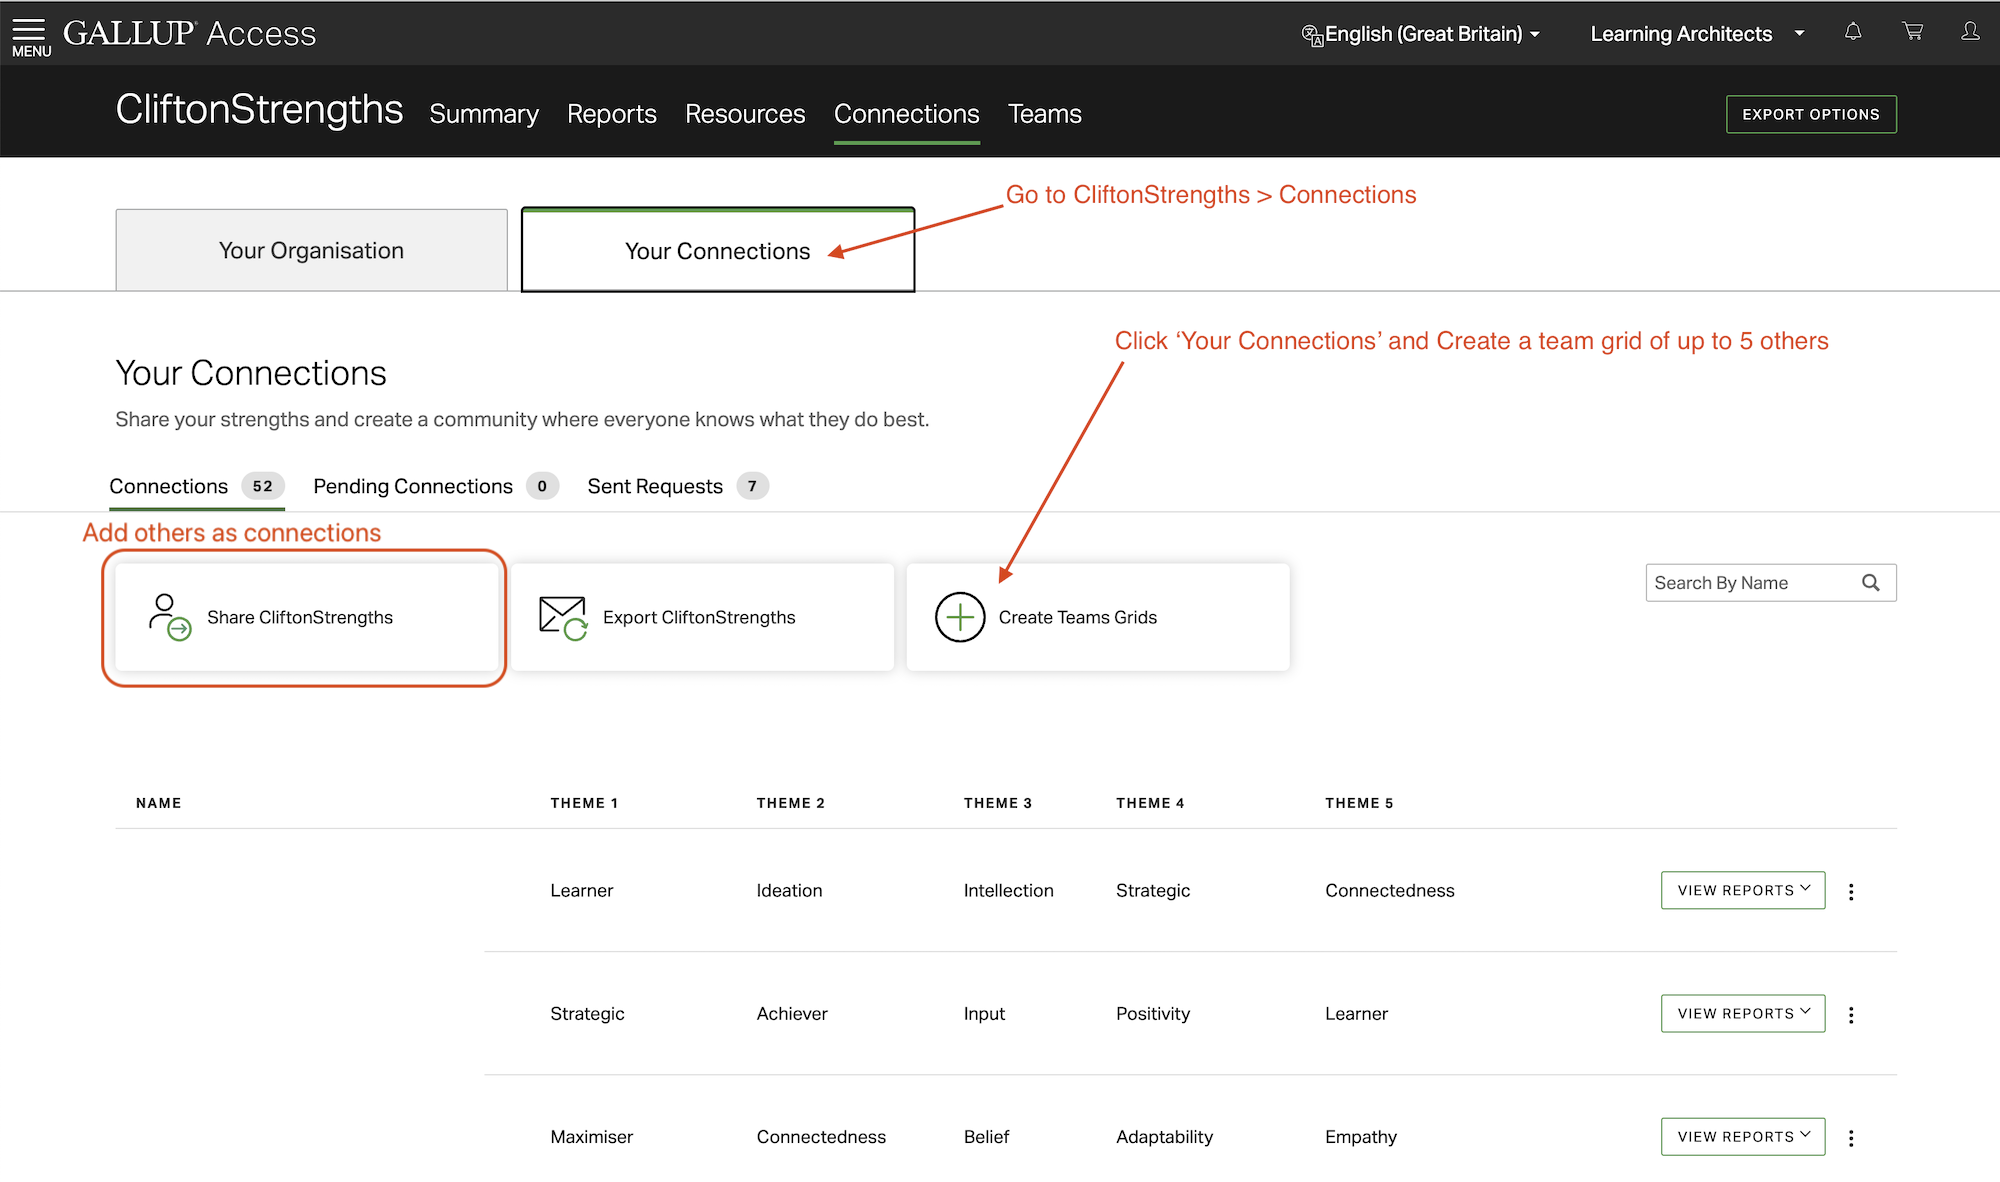
Task: Click the Export CliftonStrengths envelope icon
Action: tap(563, 617)
